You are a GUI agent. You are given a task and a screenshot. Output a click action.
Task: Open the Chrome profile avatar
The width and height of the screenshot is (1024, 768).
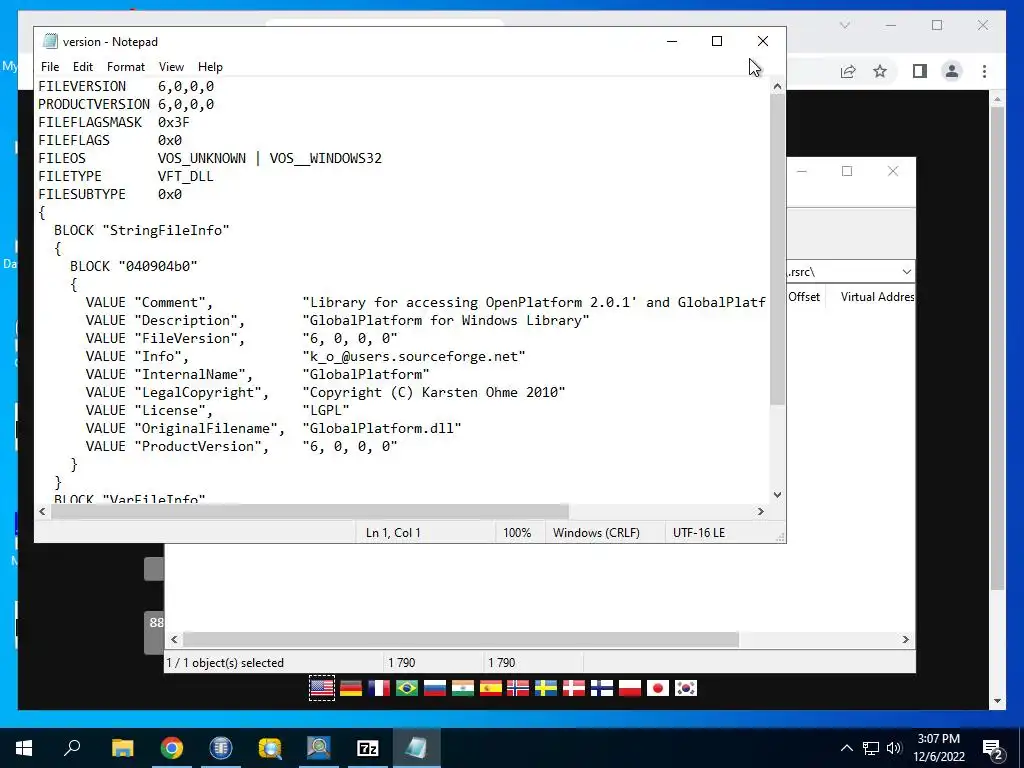point(952,71)
